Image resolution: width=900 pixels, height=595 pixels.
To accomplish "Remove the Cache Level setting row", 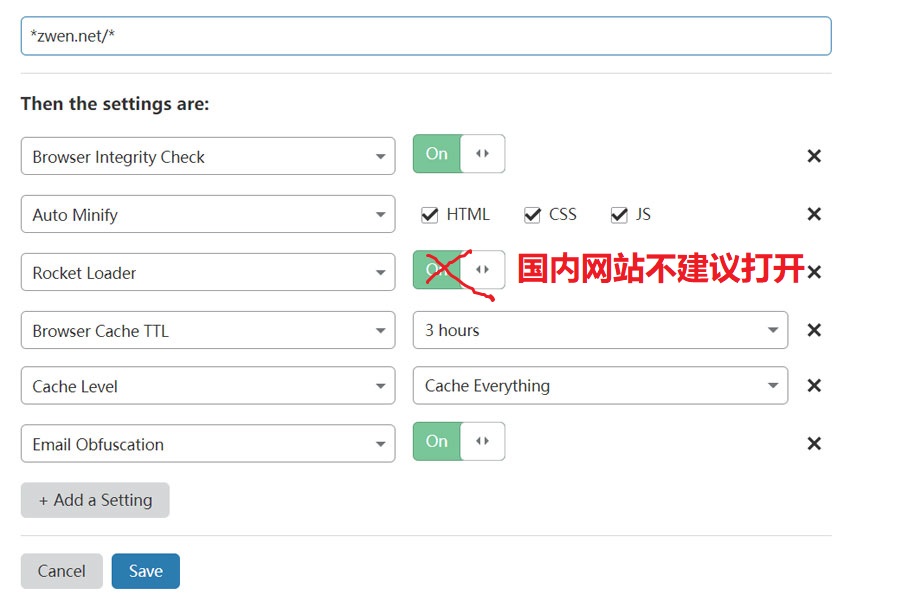I will pos(814,386).
